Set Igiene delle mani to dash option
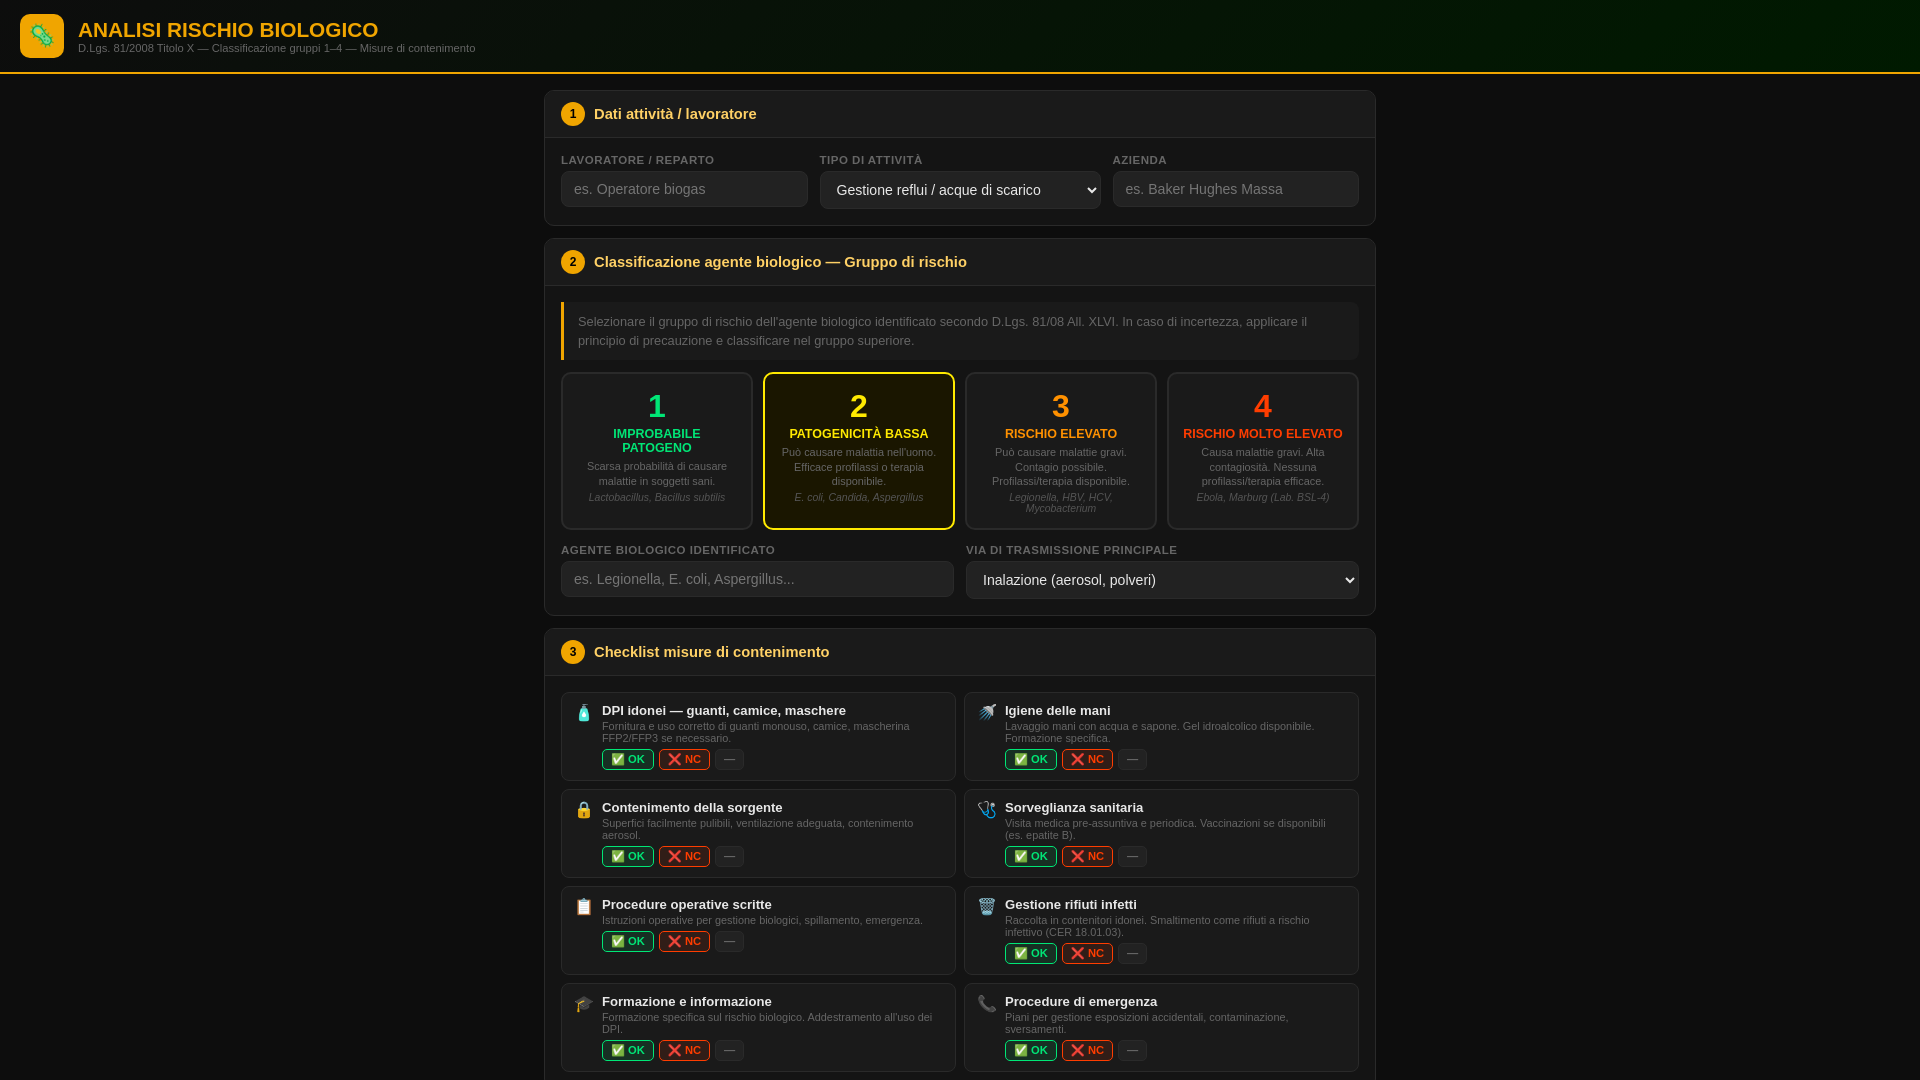The image size is (1920, 1080). [x=1132, y=760]
